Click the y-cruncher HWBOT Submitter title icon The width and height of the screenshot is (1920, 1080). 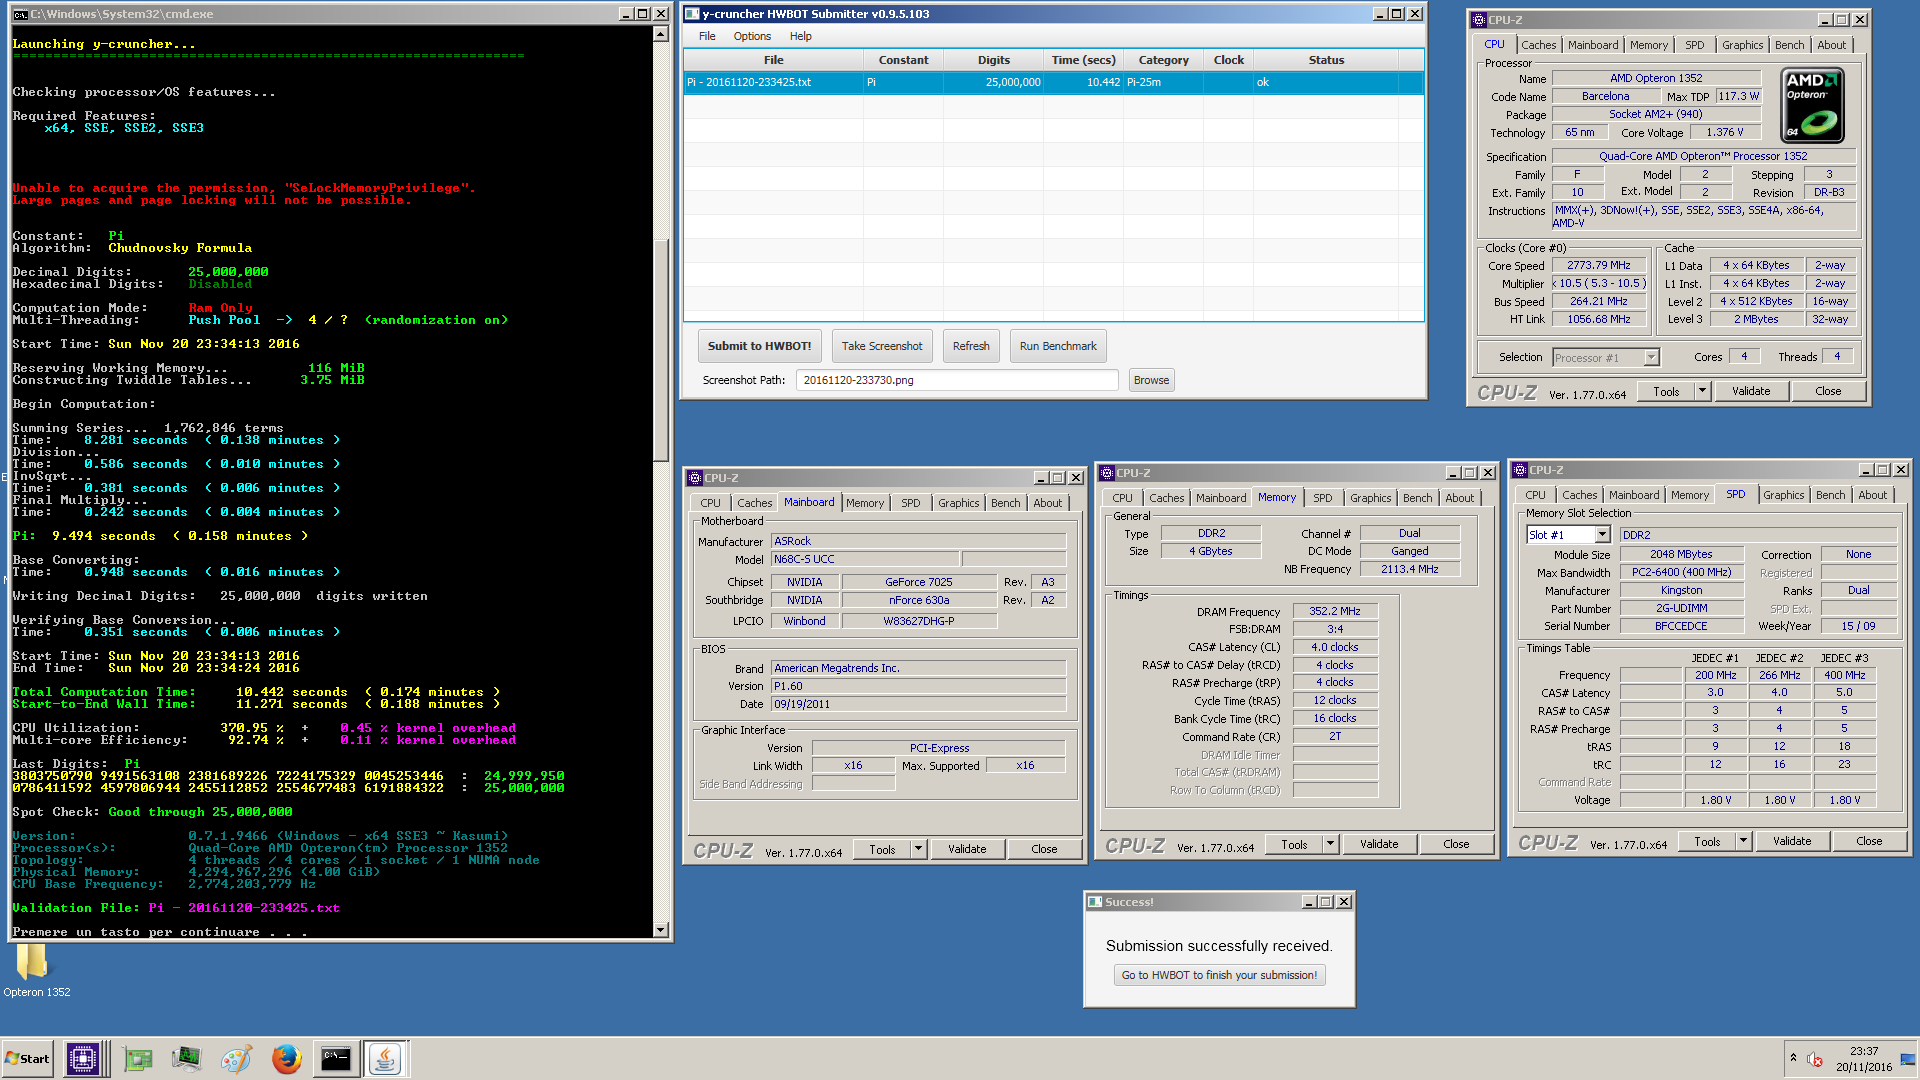pos(692,14)
